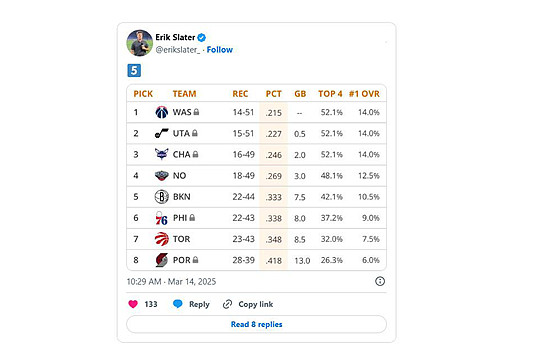Screen dimensions: 540x360
Task: Click the blue reply bubble icon
Action: click(178, 304)
